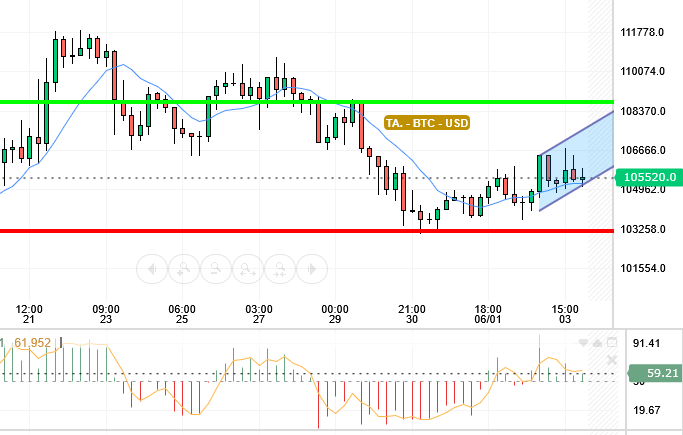The width and height of the screenshot is (683, 435).
Task: Click the 110074.0 price axis label
Action: click(642, 71)
